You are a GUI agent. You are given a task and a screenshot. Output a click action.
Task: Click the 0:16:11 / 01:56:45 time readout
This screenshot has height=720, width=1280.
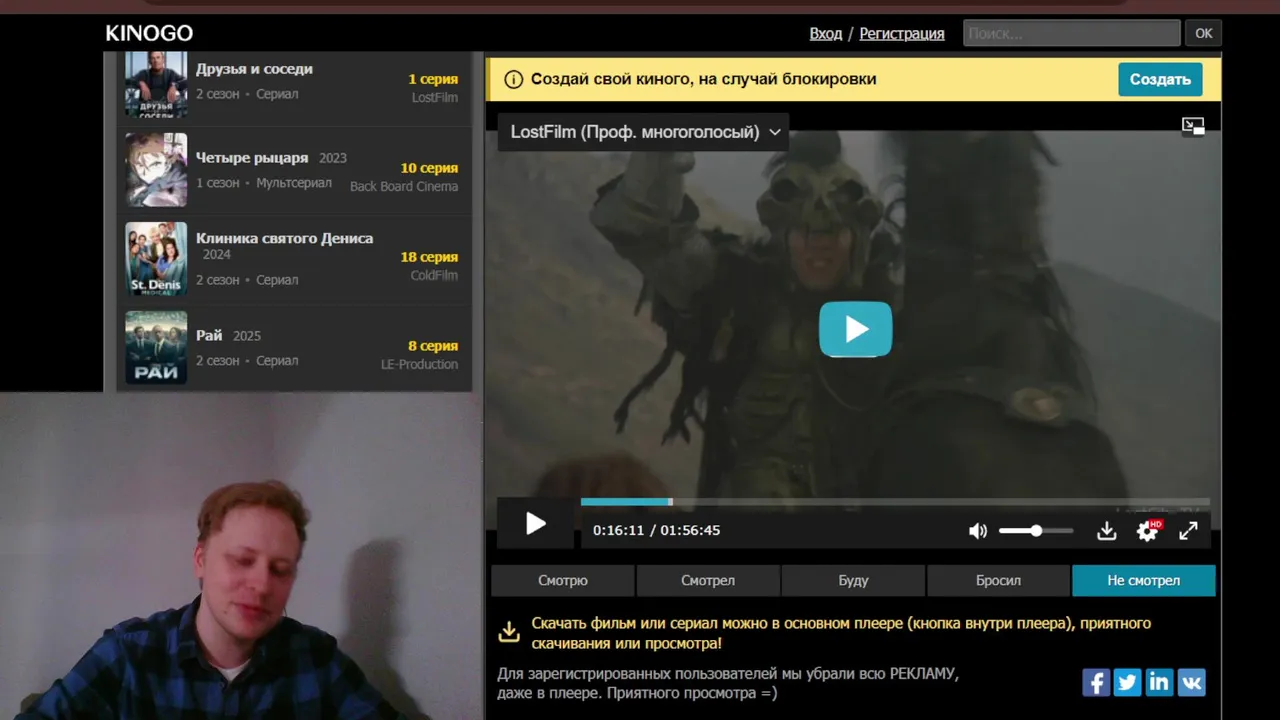point(656,531)
